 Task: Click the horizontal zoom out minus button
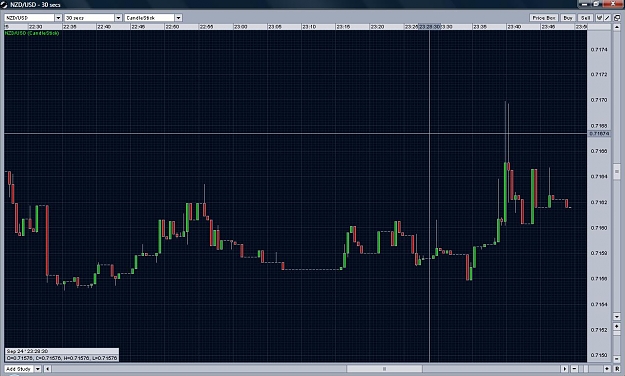(574, 369)
